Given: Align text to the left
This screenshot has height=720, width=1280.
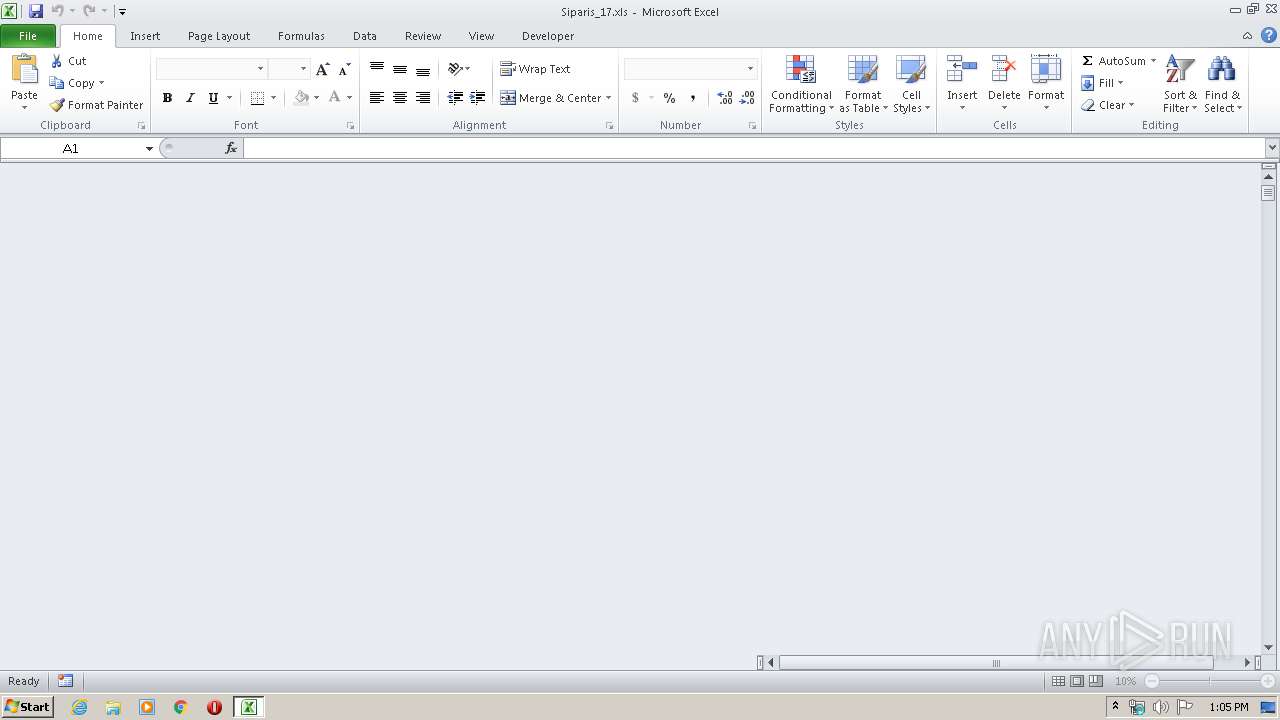Looking at the screenshot, I should pyautogui.click(x=377, y=98).
